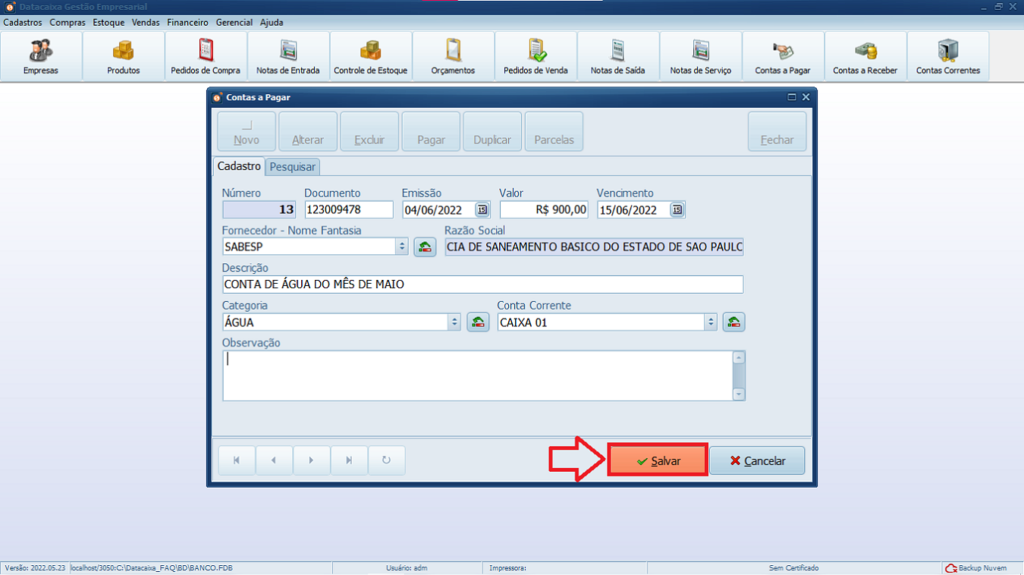Open the Contas Correntes icon
The width and height of the screenshot is (1024, 575).
point(947,57)
